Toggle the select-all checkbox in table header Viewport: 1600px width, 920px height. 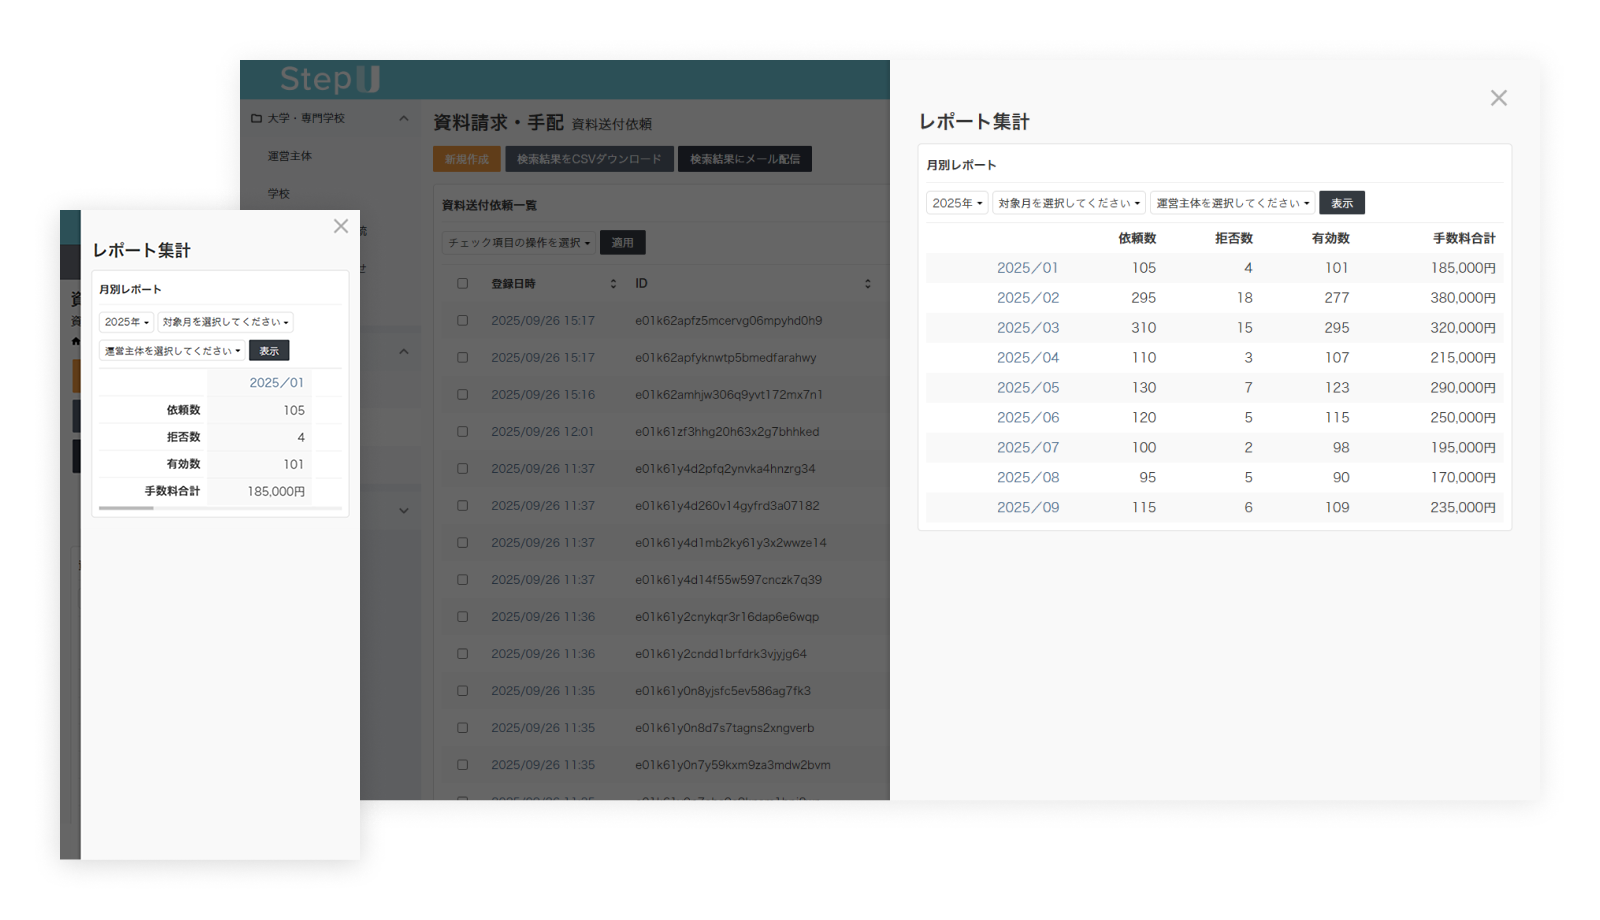click(462, 284)
